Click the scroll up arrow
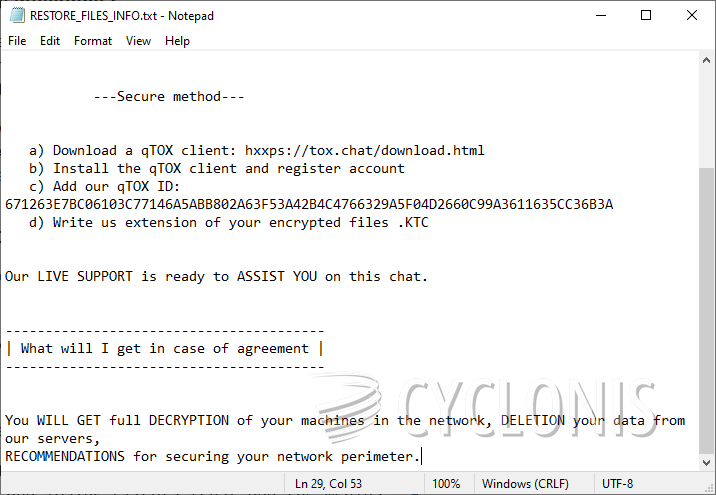The width and height of the screenshot is (716, 495). [x=707, y=61]
